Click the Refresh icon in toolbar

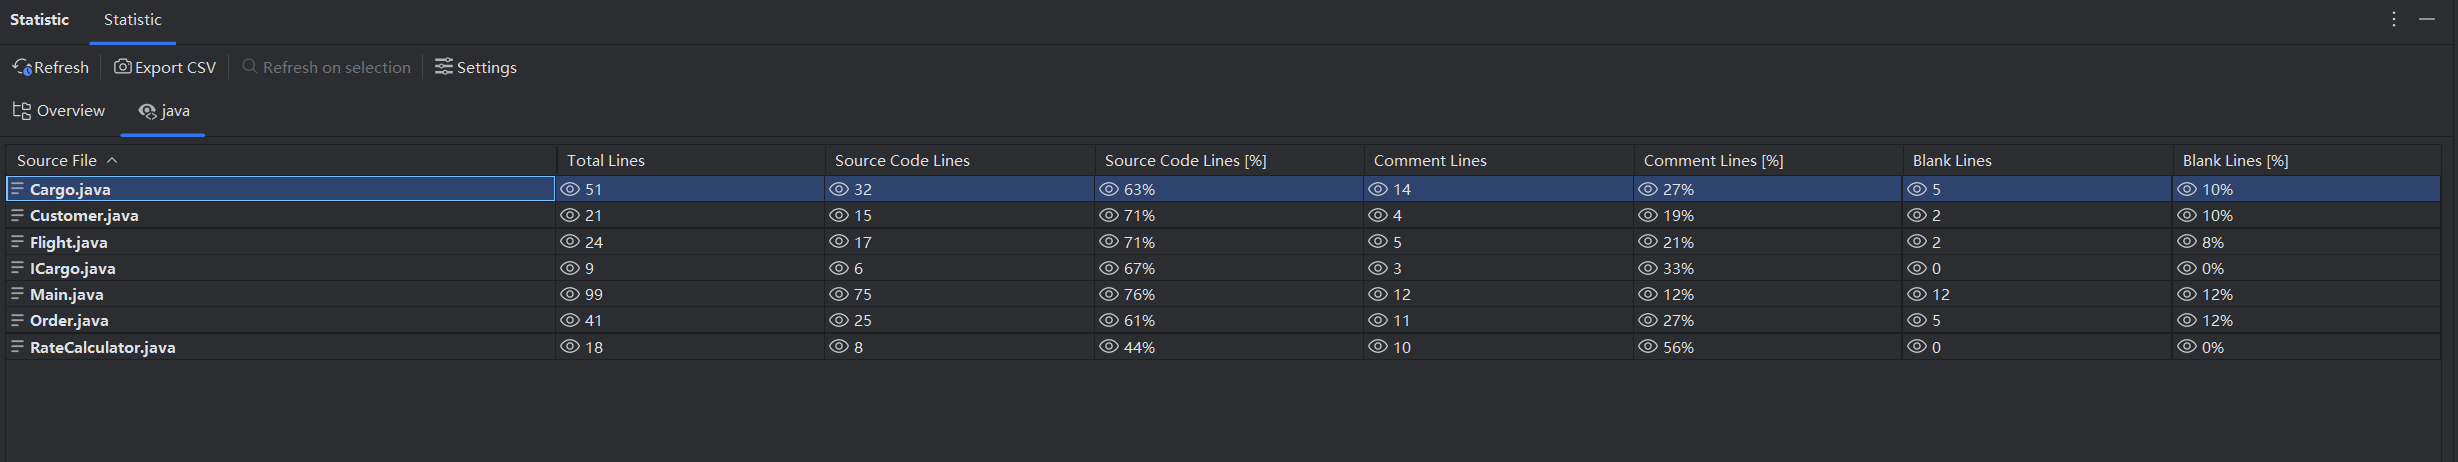(22, 67)
